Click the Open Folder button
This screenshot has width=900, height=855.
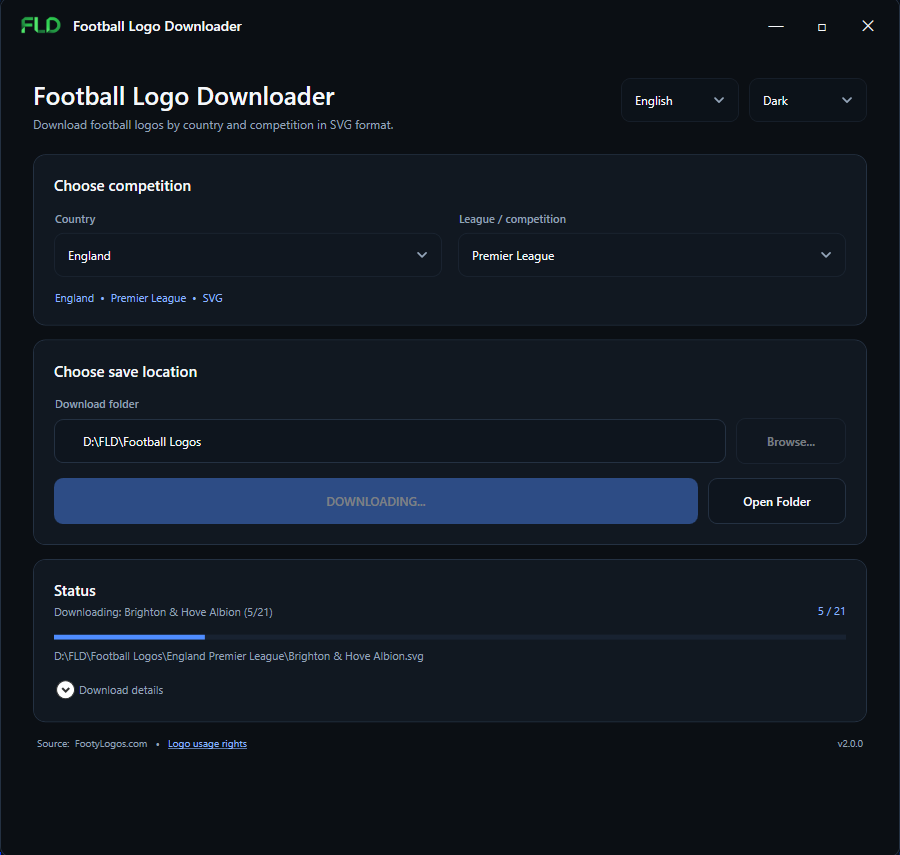tap(777, 502)
